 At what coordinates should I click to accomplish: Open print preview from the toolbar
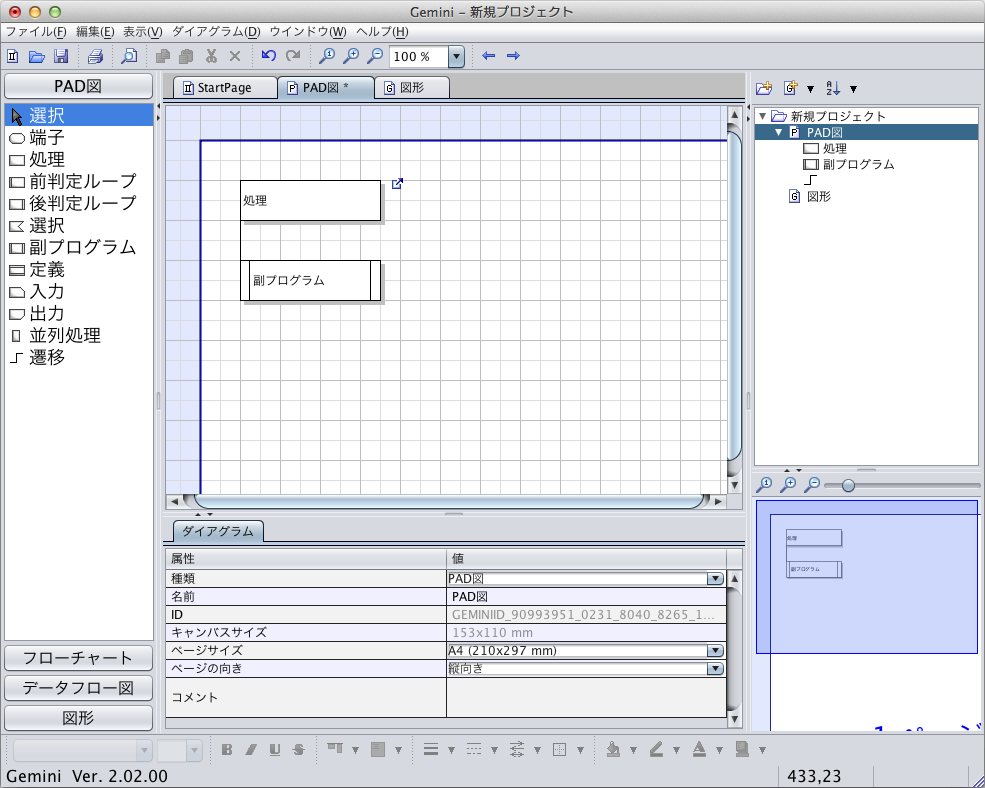[129, 57]
